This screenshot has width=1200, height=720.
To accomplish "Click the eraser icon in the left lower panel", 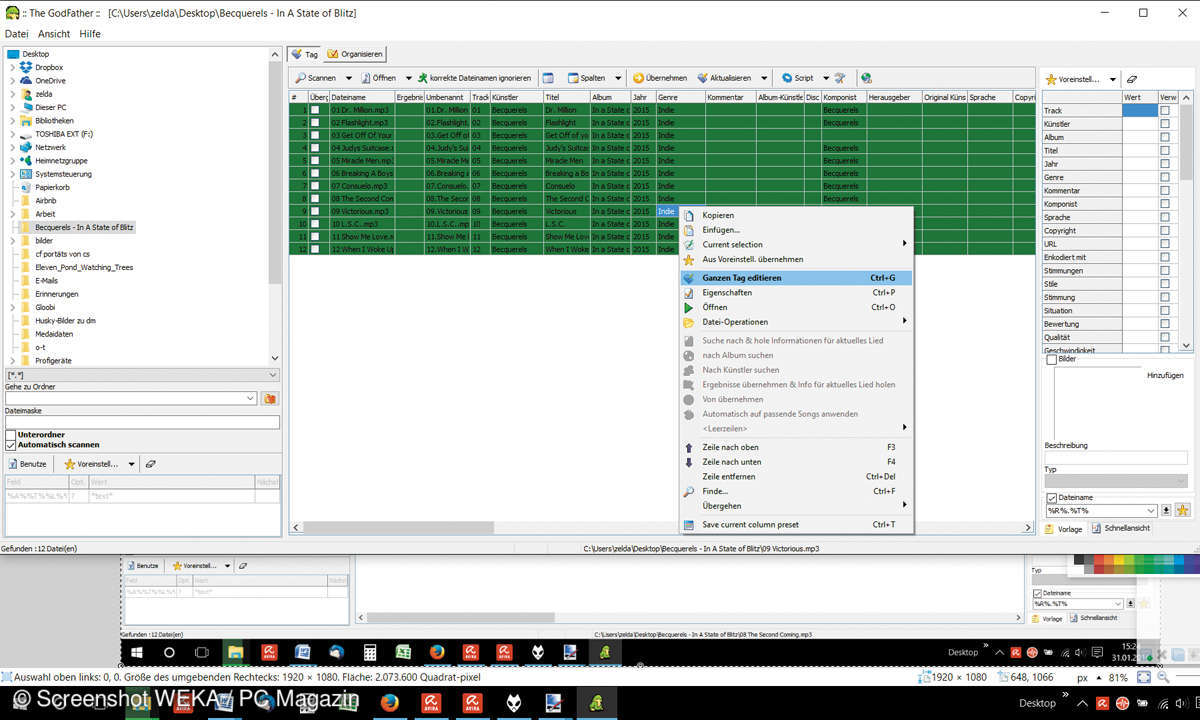I will tap(150, 464).
